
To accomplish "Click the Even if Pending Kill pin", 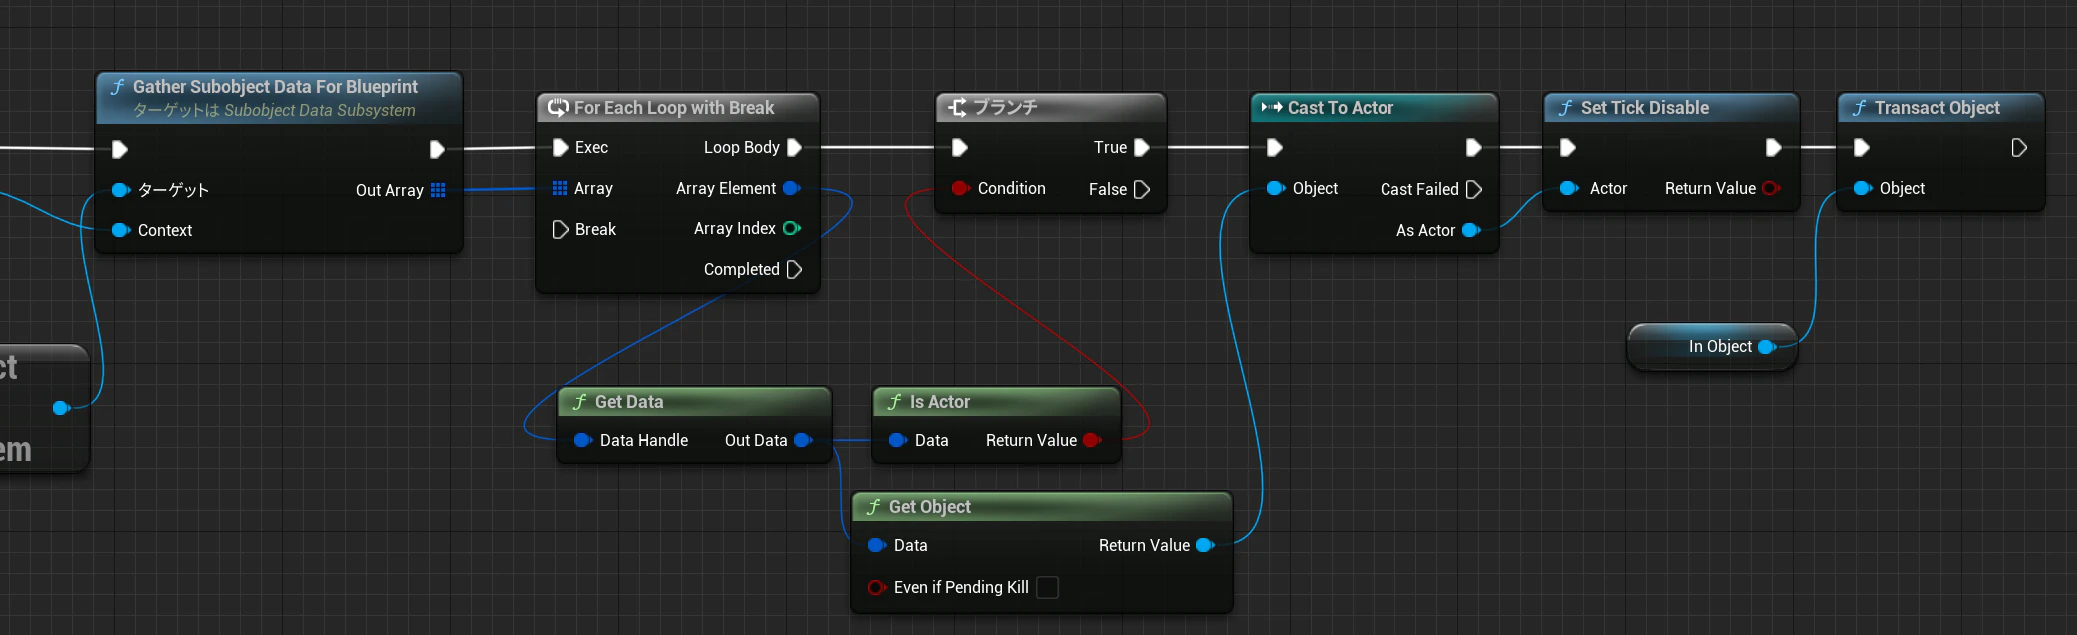I will coord(877,587).
